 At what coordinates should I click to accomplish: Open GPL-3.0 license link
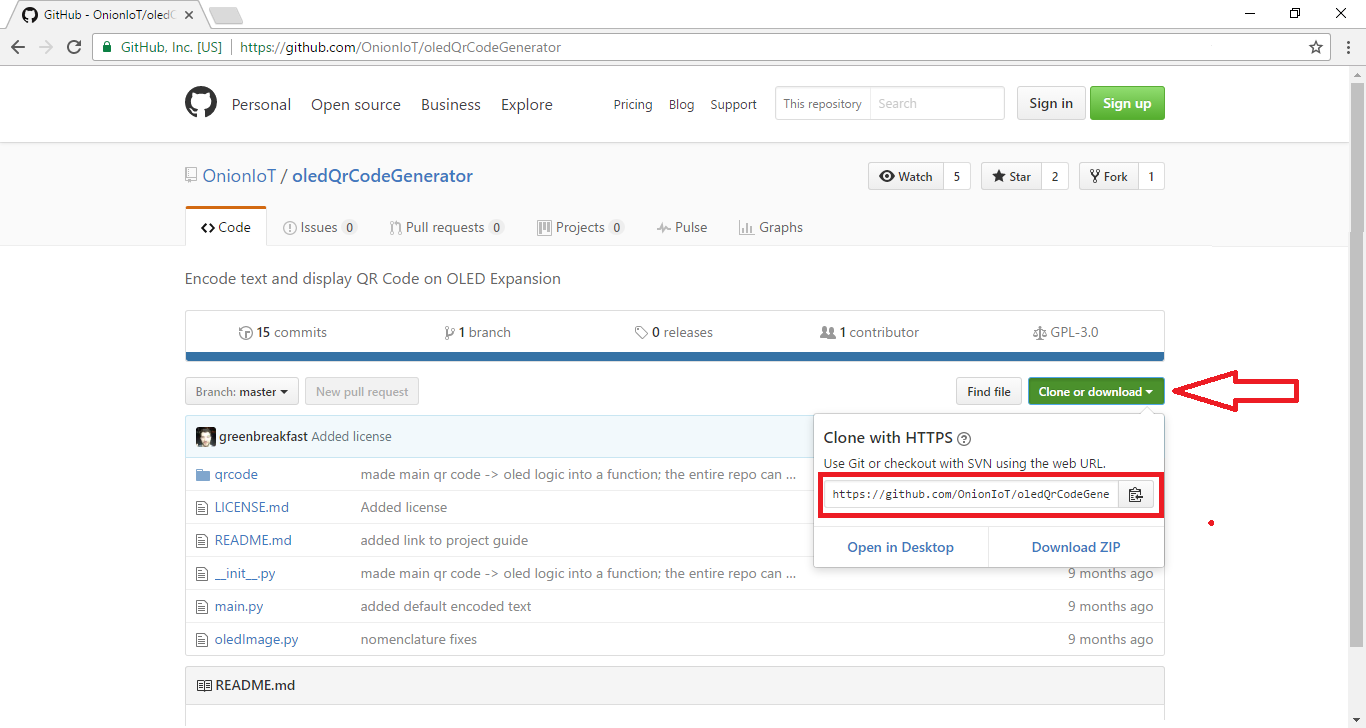point(1065,332)
